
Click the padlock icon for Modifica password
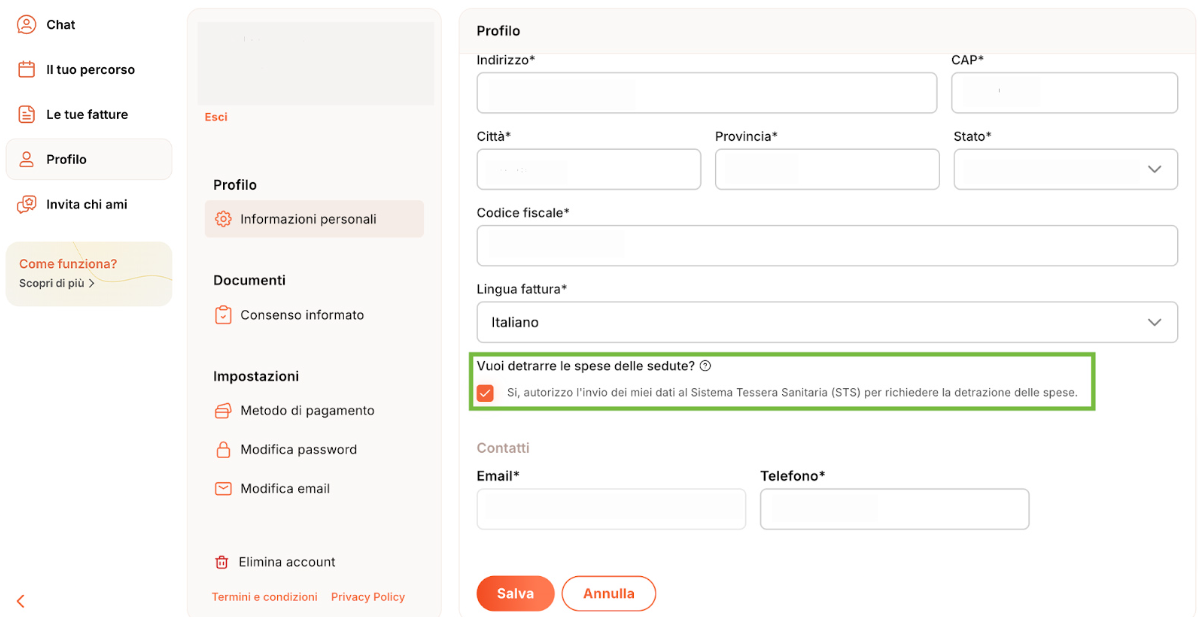tap(223, 450)
